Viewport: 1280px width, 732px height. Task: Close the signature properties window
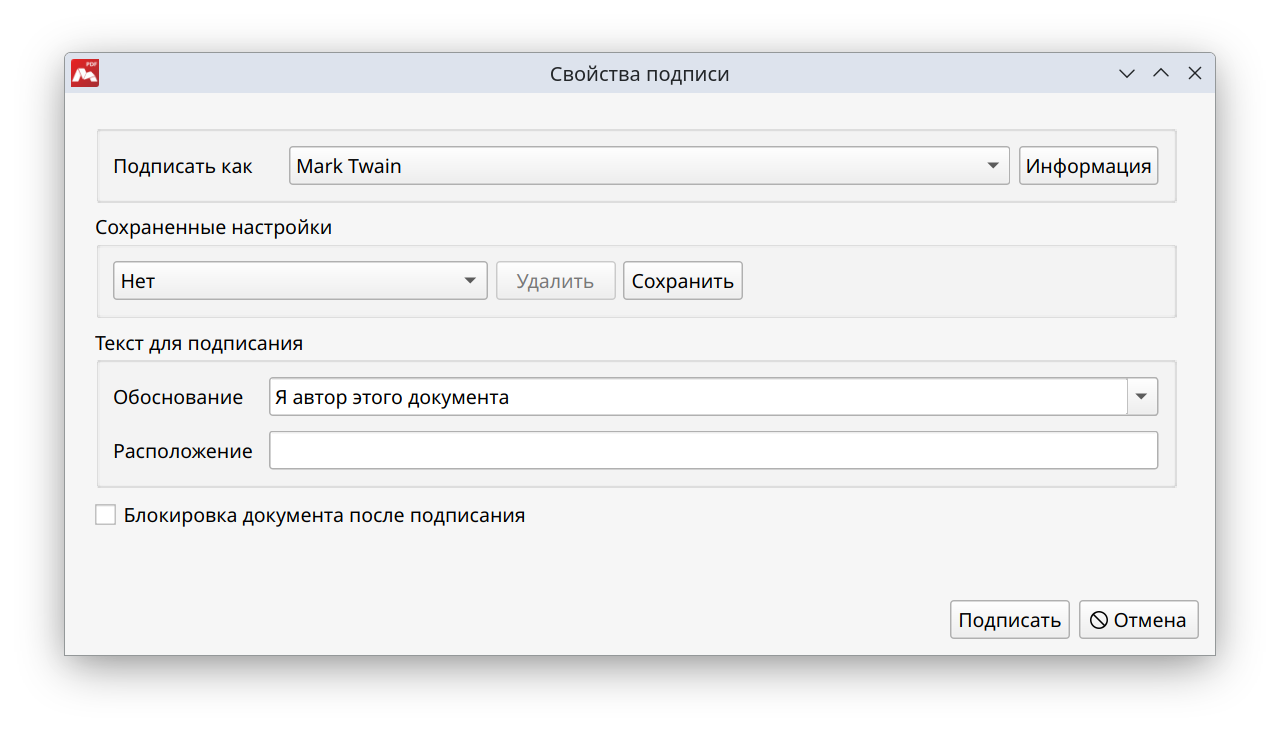click(x=1194, y=74)
